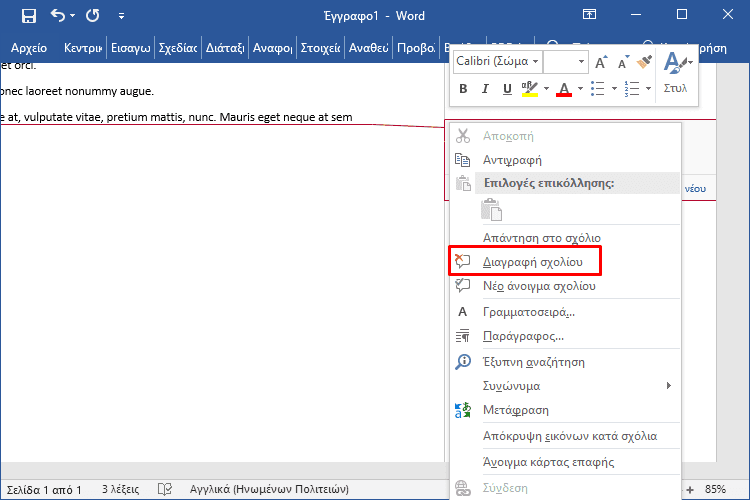The image size is (750, 500).
Task: Click language Αγγλικά (Ηνωμένων Πολιτειών)
Action: tap(269, 489)
